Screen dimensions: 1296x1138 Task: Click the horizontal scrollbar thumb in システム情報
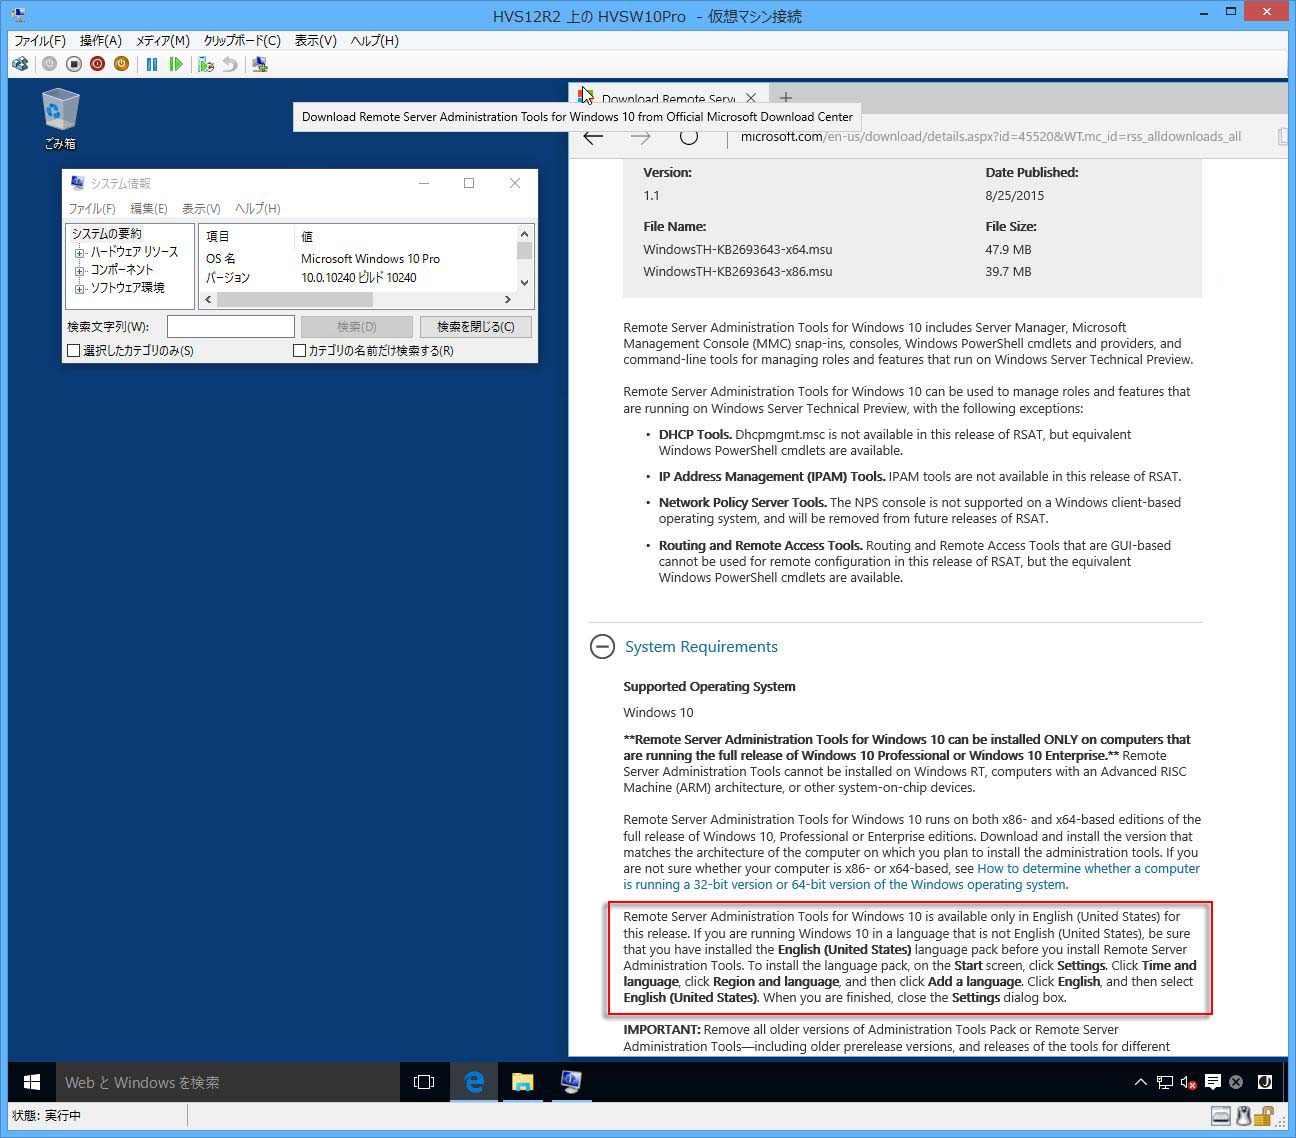pos(295,300)
